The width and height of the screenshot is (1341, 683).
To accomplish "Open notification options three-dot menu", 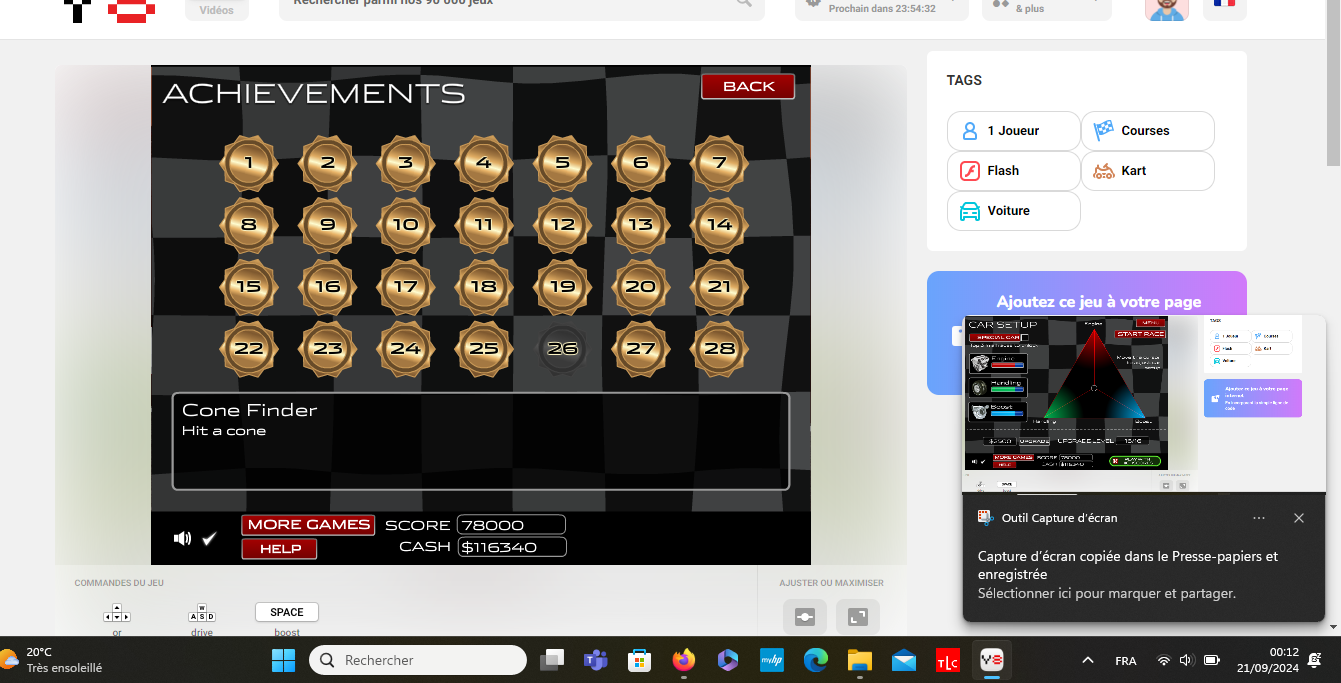I will (1259, 518).
